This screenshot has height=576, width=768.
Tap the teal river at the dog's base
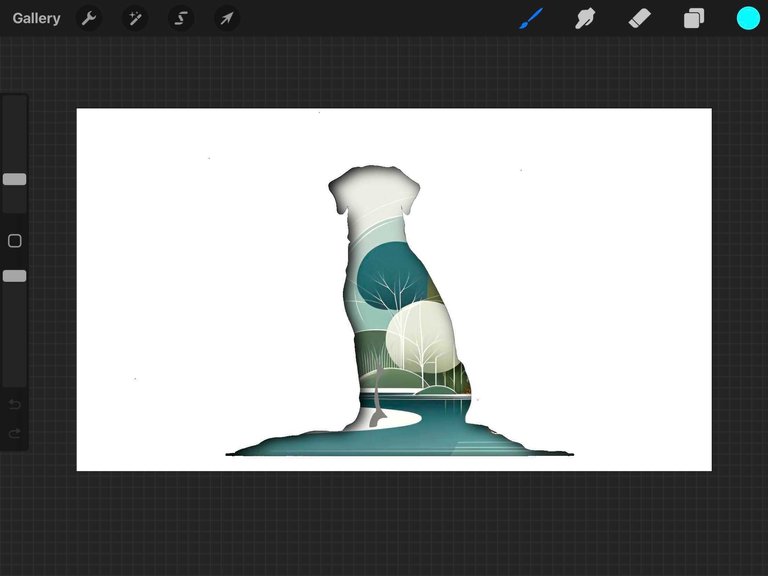pos(440,430)
